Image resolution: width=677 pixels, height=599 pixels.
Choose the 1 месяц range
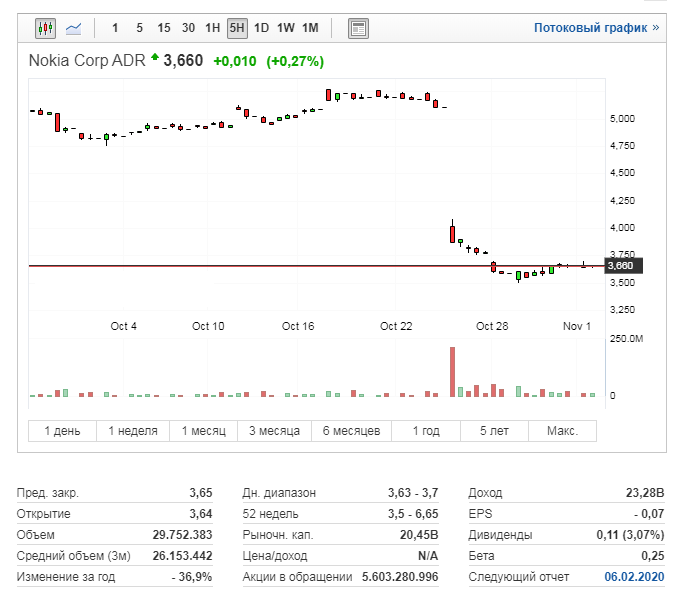click(x=203, y=431)
